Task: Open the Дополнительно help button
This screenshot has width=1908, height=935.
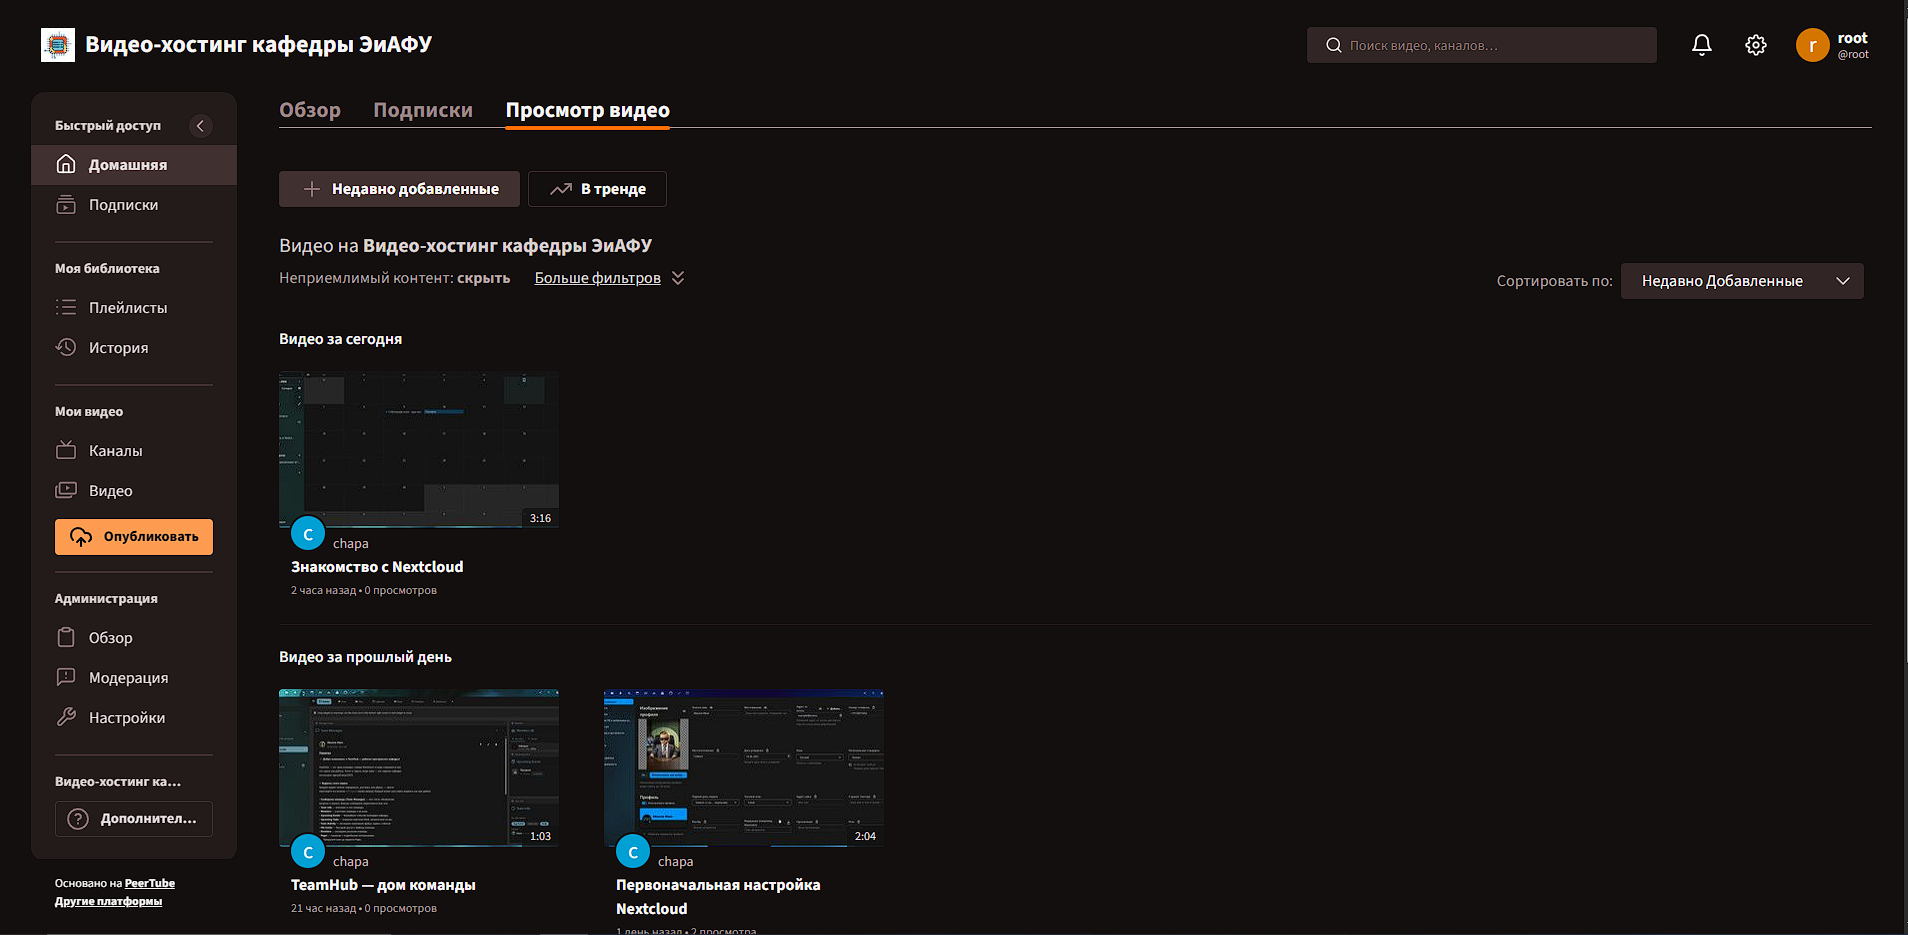Action: coord(134,819)
